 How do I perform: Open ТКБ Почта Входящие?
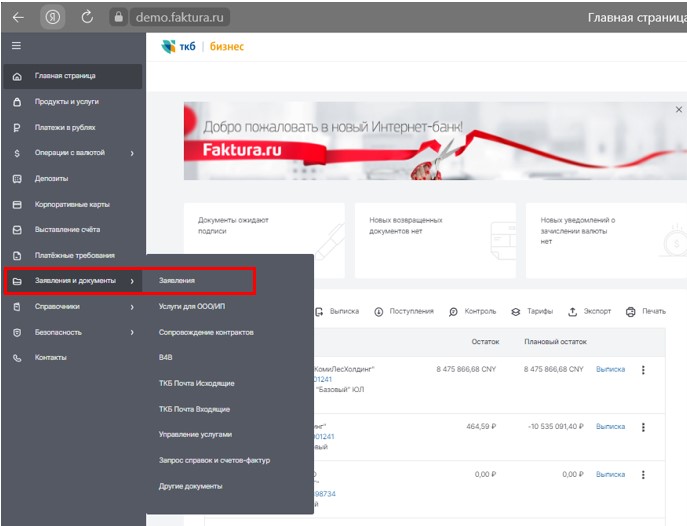point(195,409)
